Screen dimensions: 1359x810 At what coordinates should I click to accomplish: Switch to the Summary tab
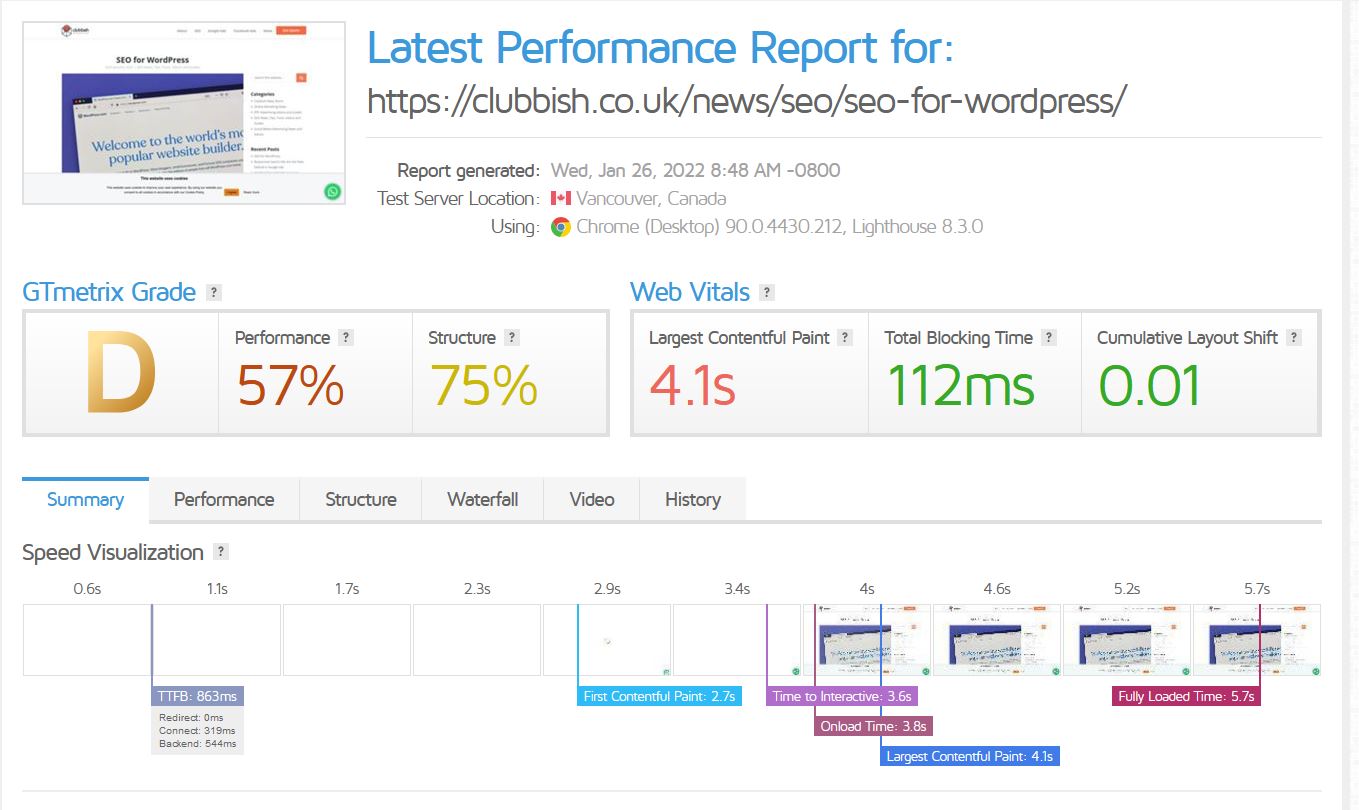pos(85,499)
